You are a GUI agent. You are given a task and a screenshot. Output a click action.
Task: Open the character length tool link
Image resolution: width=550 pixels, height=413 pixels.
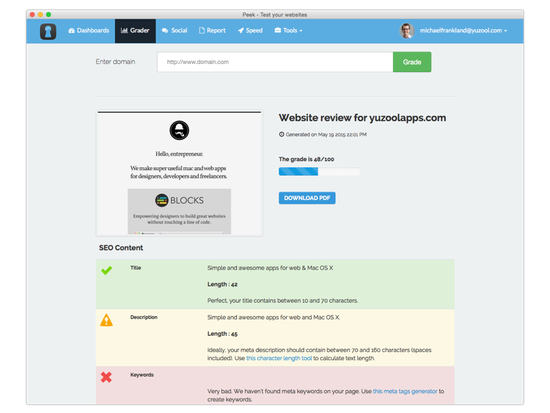279,358
